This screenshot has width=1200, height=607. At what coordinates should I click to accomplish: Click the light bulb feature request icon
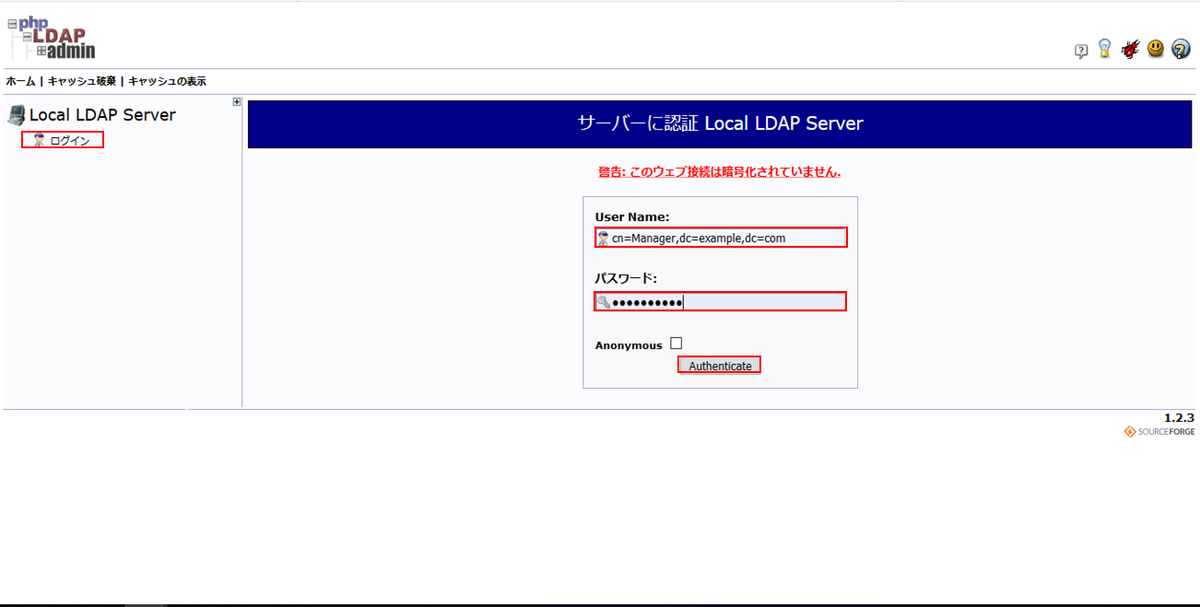point(1105,48)
